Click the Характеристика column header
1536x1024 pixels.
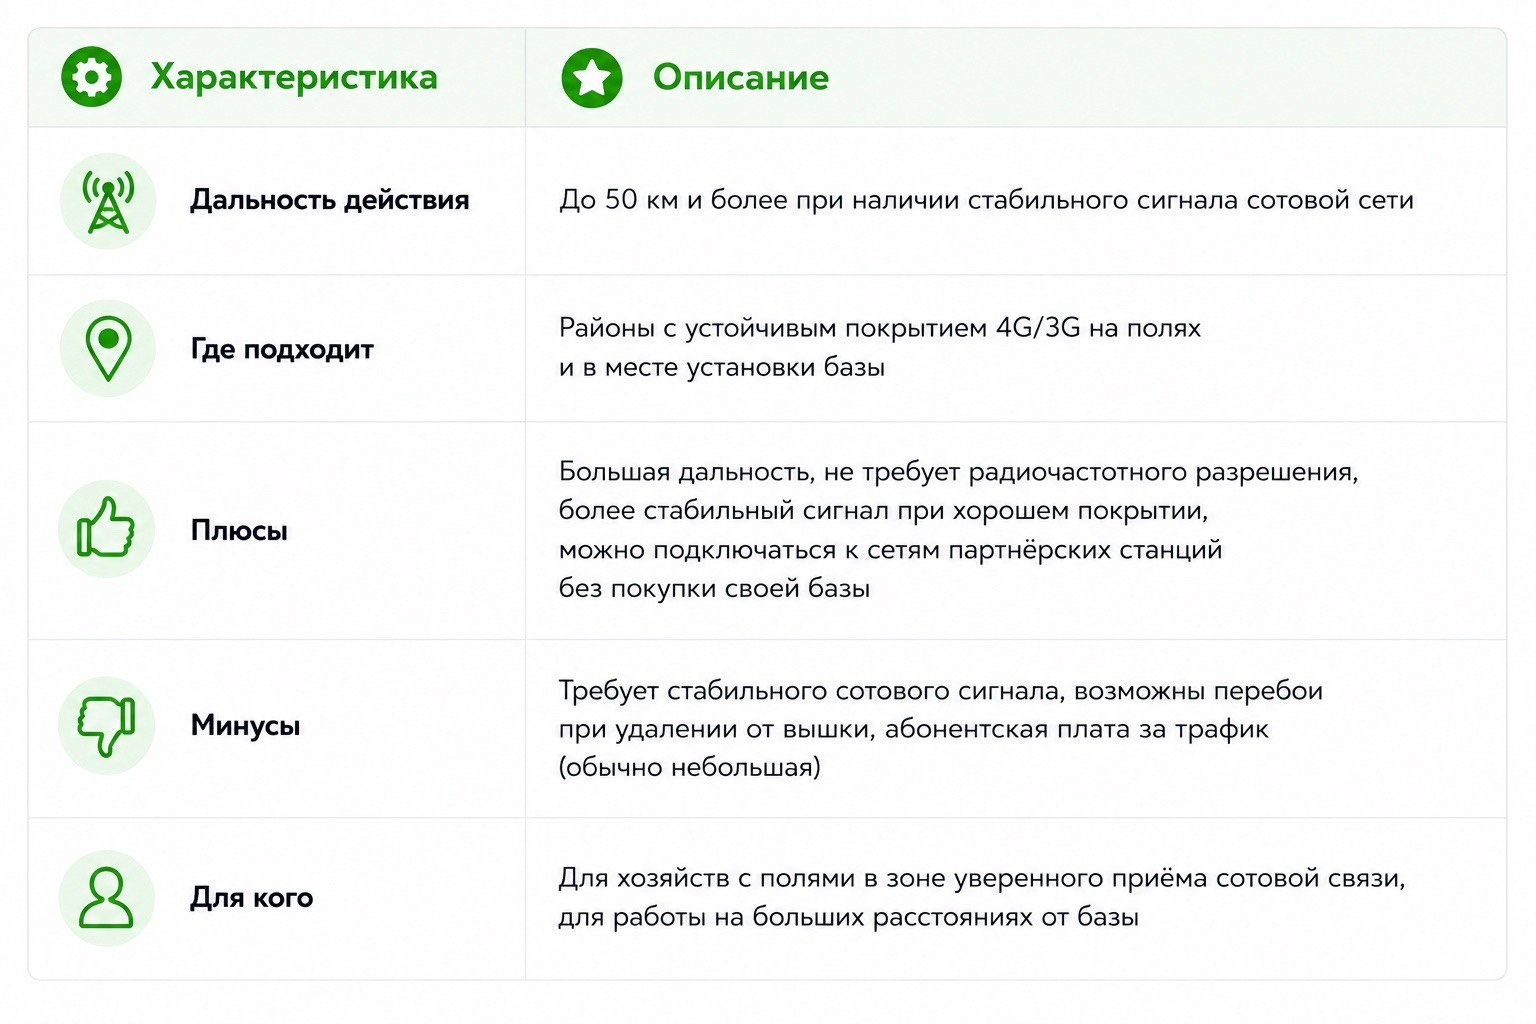click(294, 77)
